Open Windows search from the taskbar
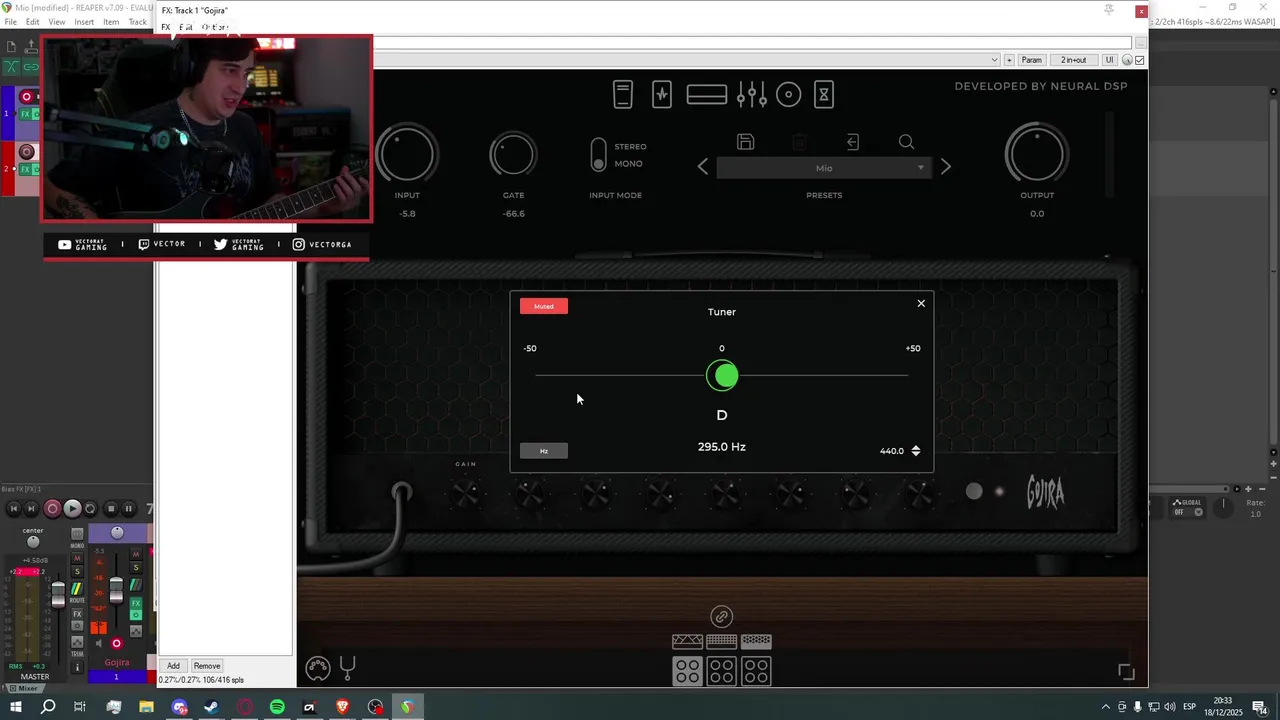Screen dimensions: 1280x720 [48, 707]
